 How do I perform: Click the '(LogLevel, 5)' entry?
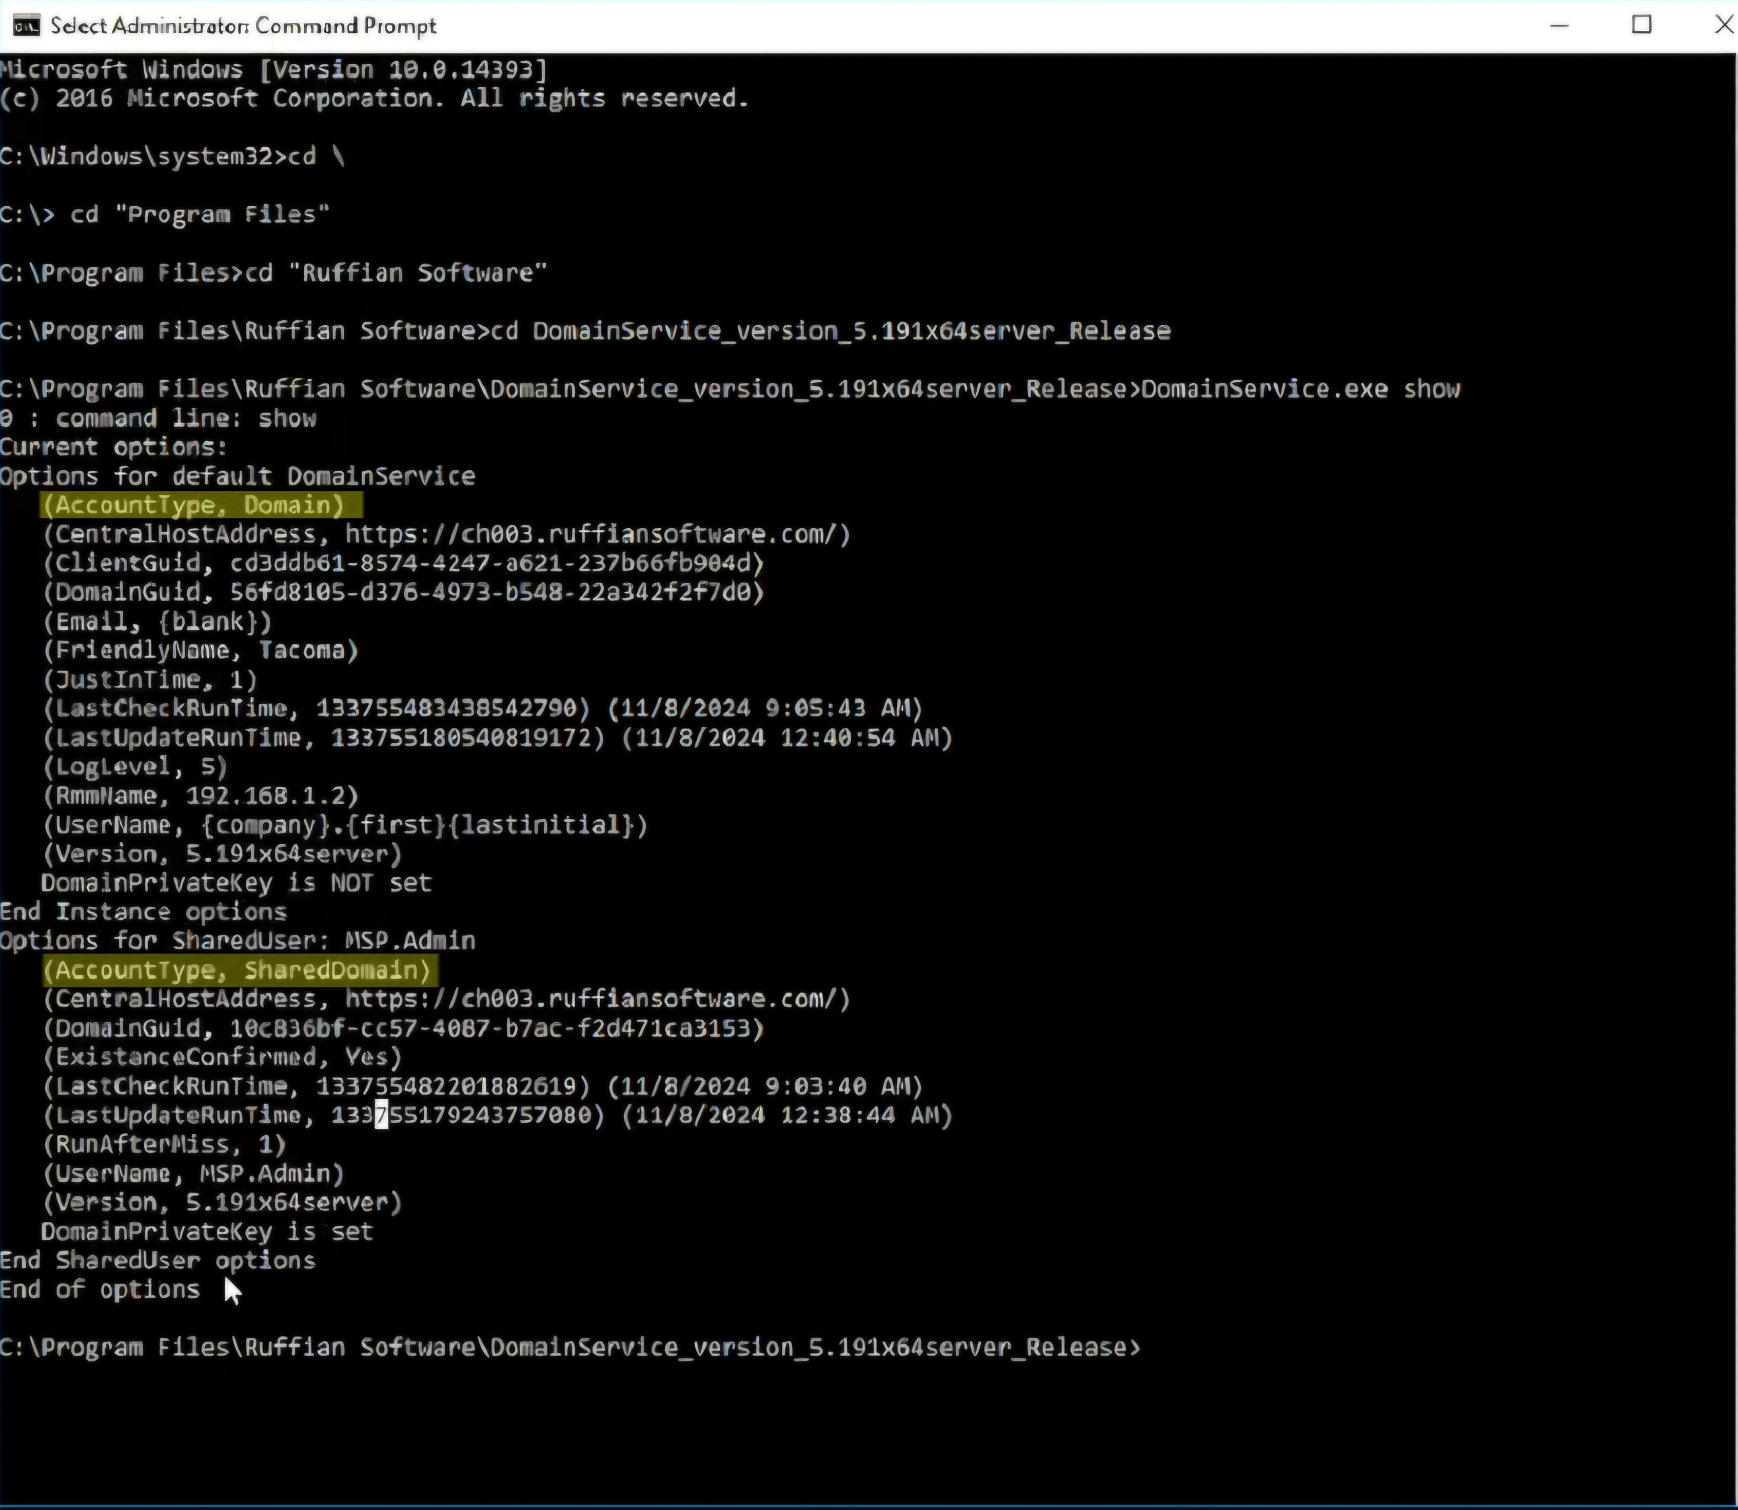[135, 767]
